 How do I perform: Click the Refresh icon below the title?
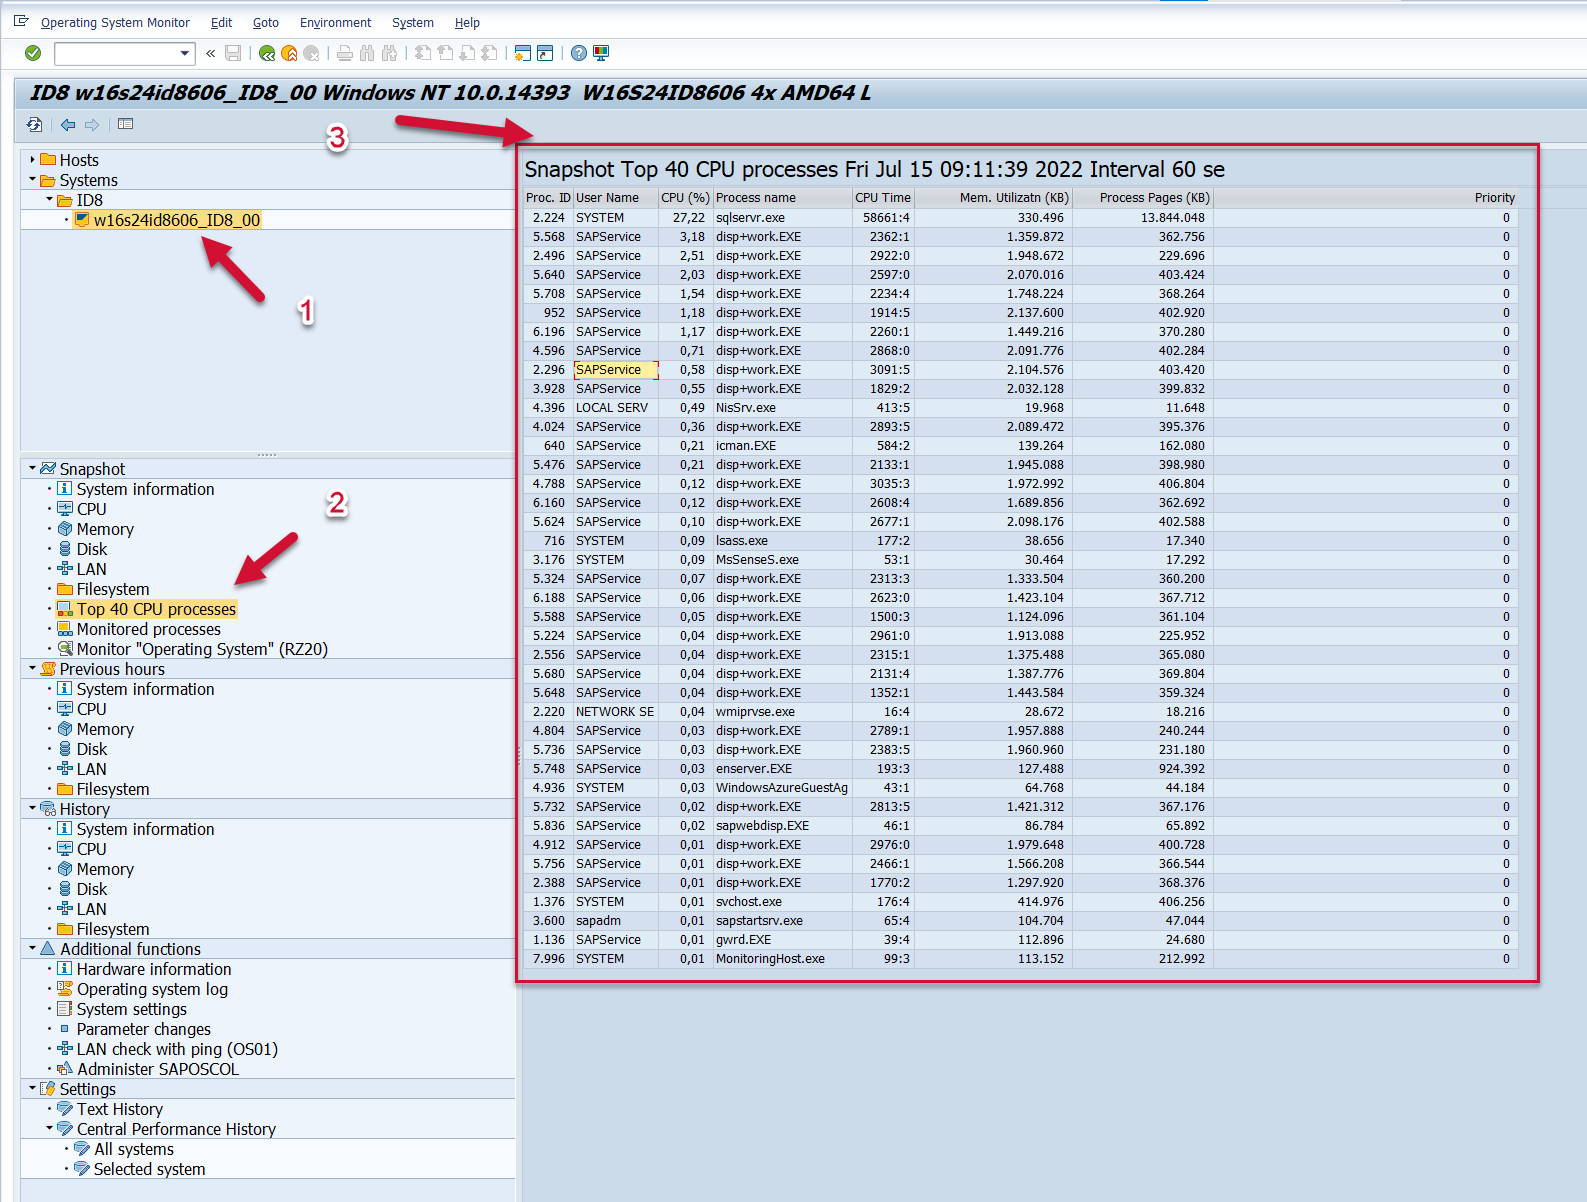(x=35, y=125)
